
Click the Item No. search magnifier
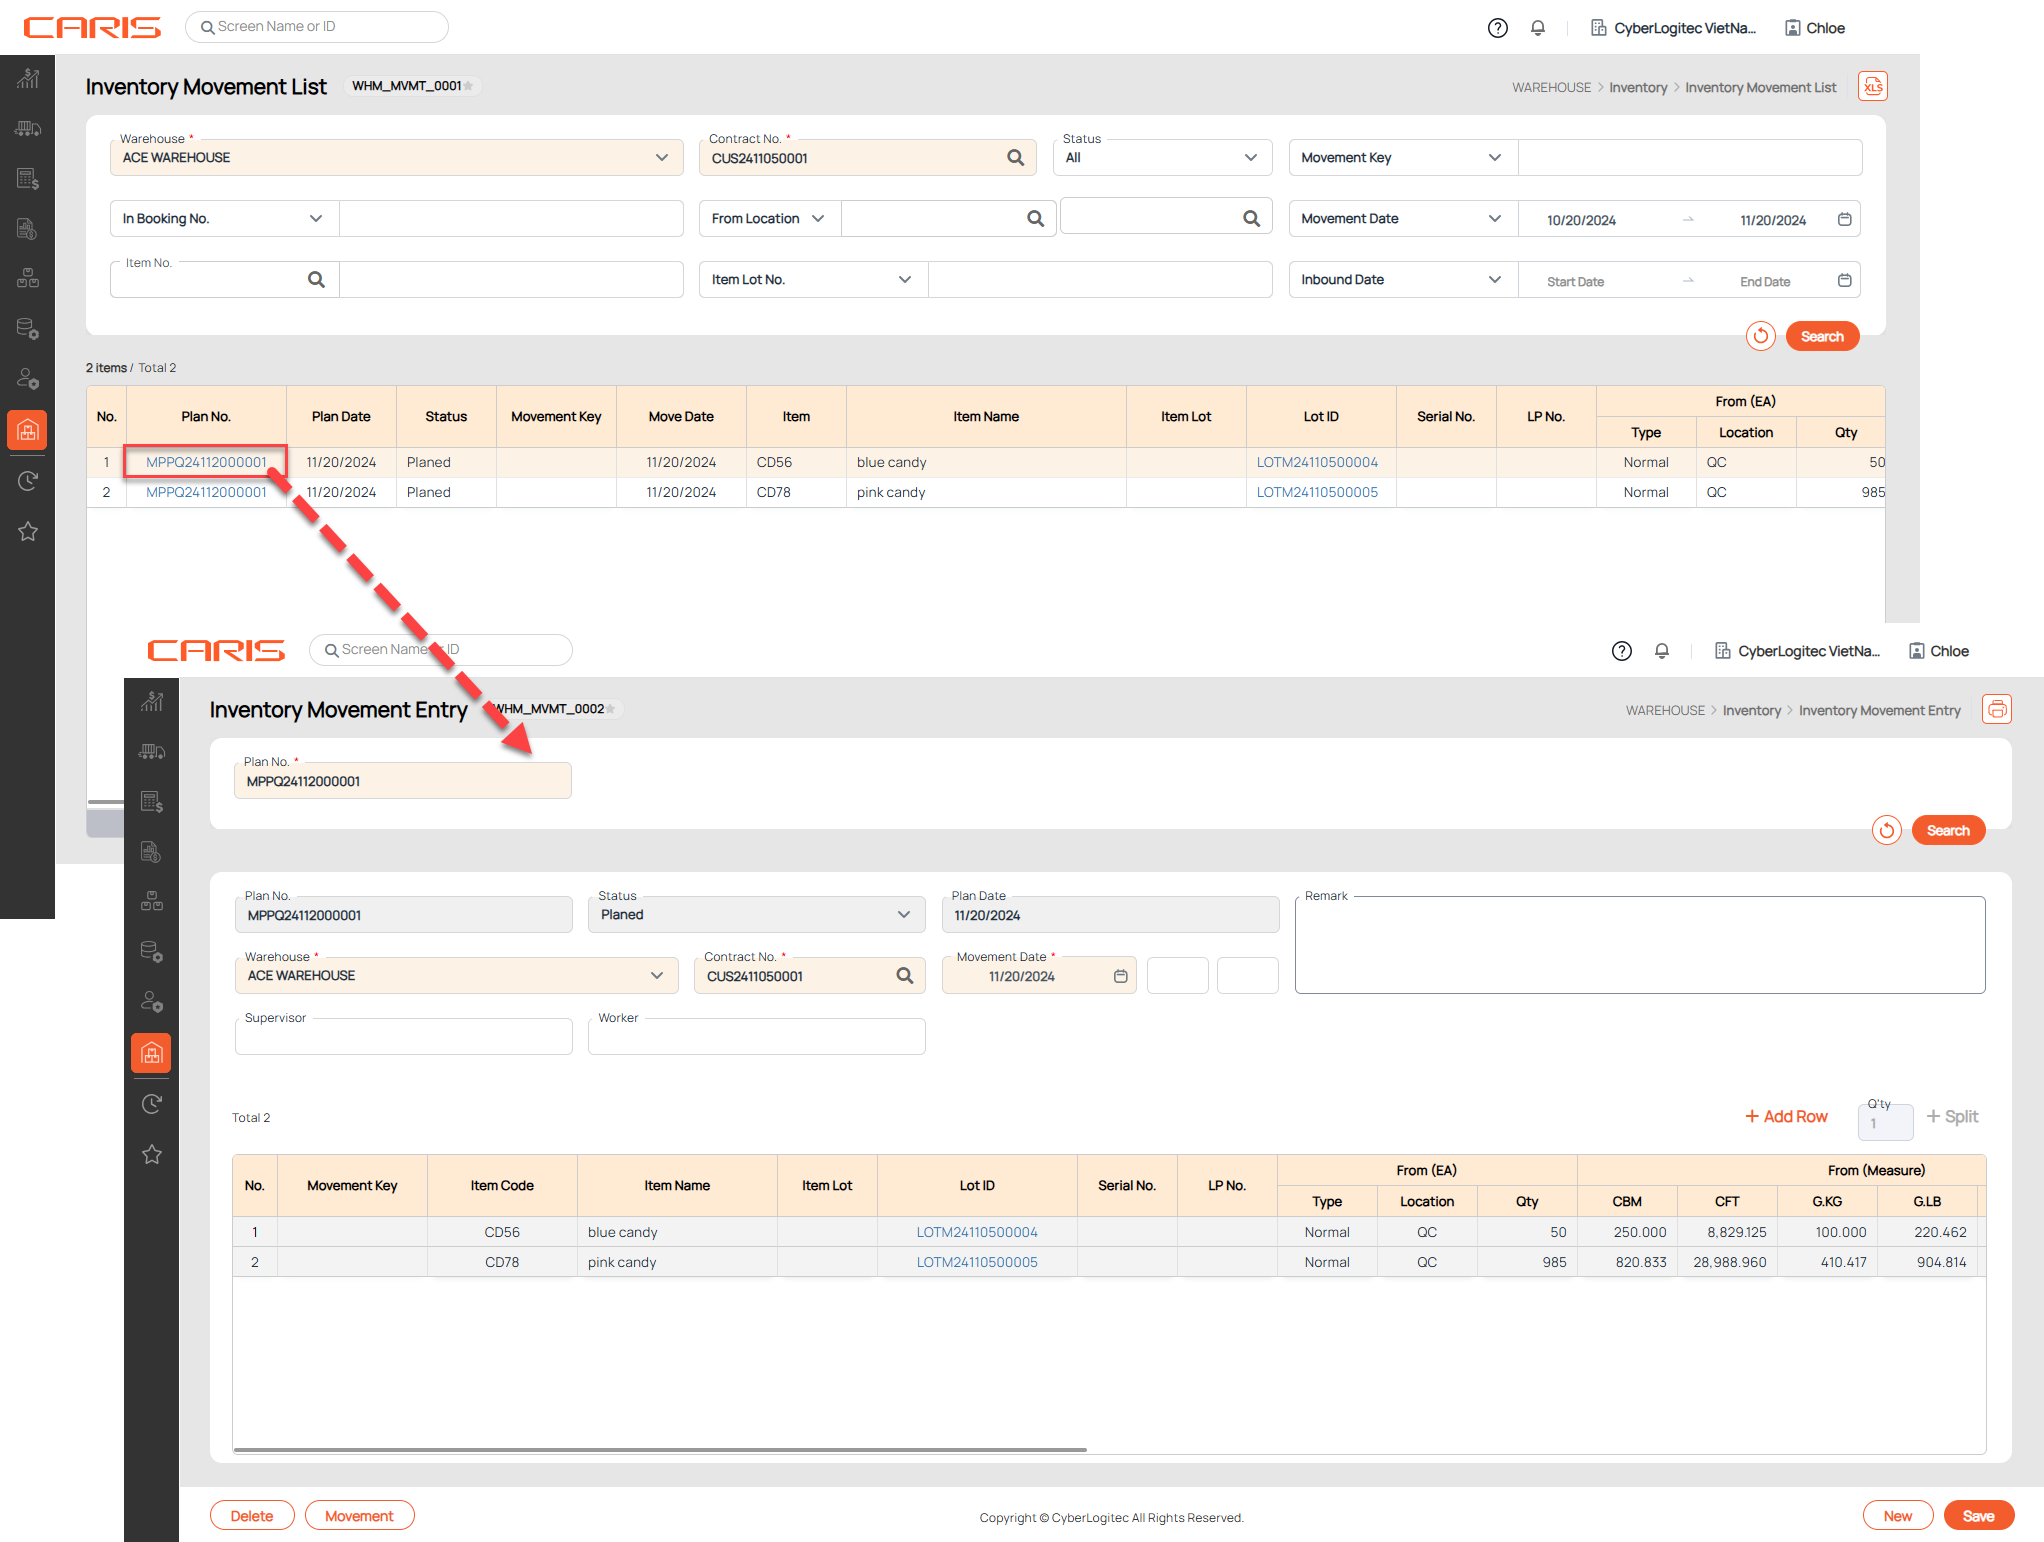coord(316,280)
